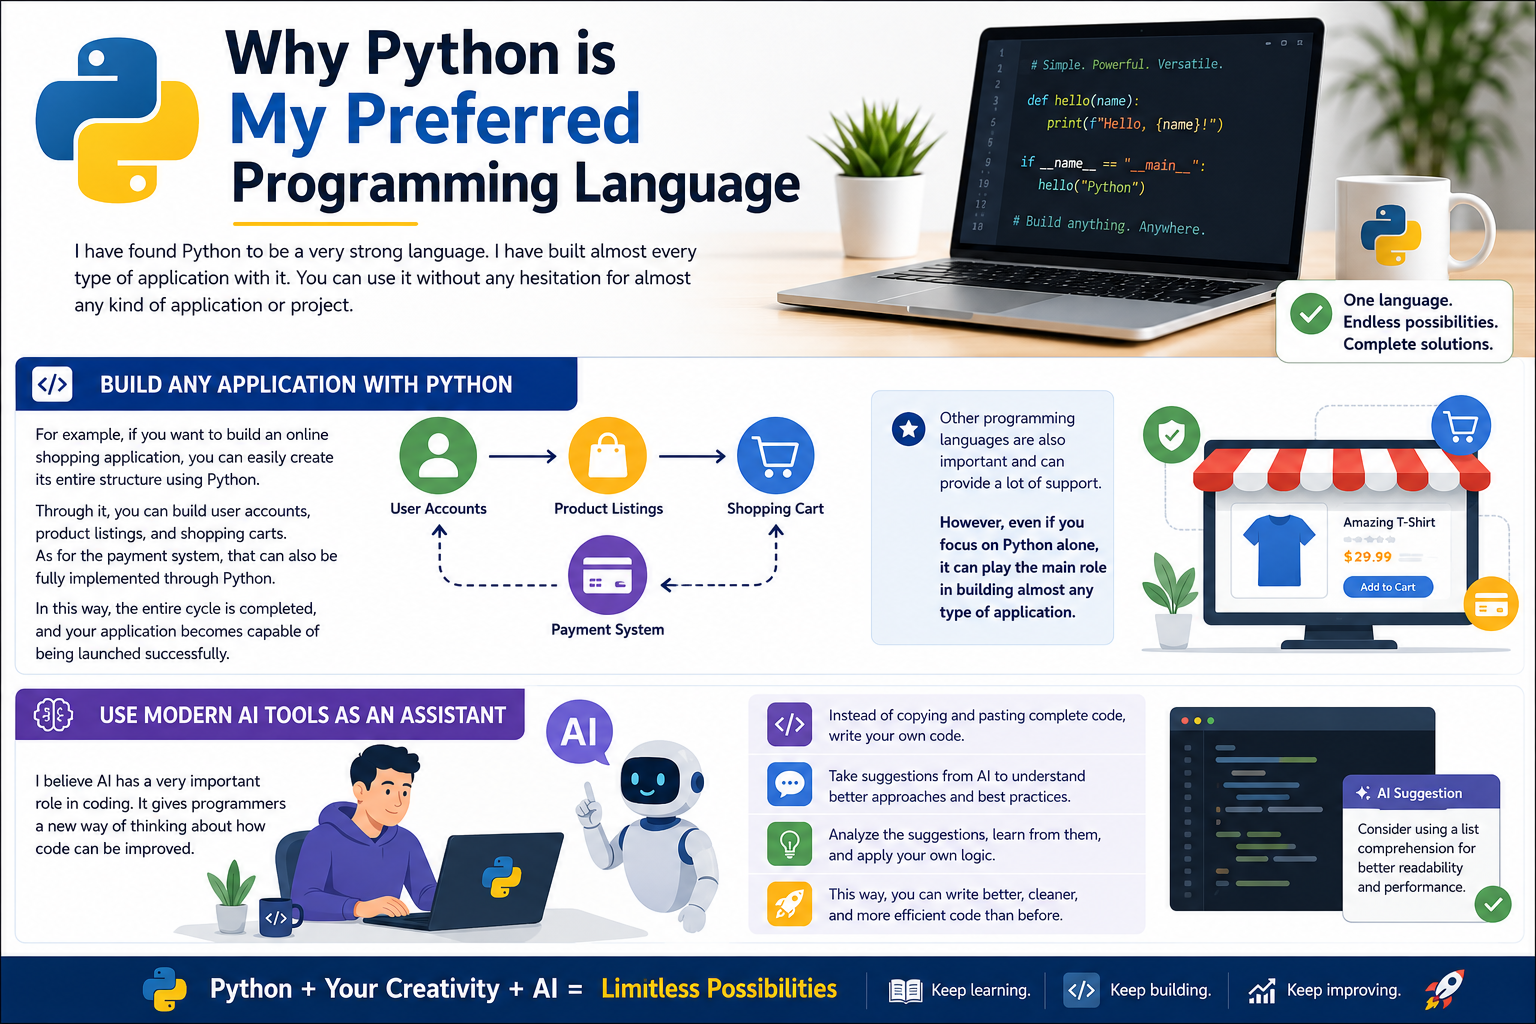Click the open book icon beside 'Keep learning.'
Image resolution: width=1536 pixels, height=1024 pixels.
point(905,990)
